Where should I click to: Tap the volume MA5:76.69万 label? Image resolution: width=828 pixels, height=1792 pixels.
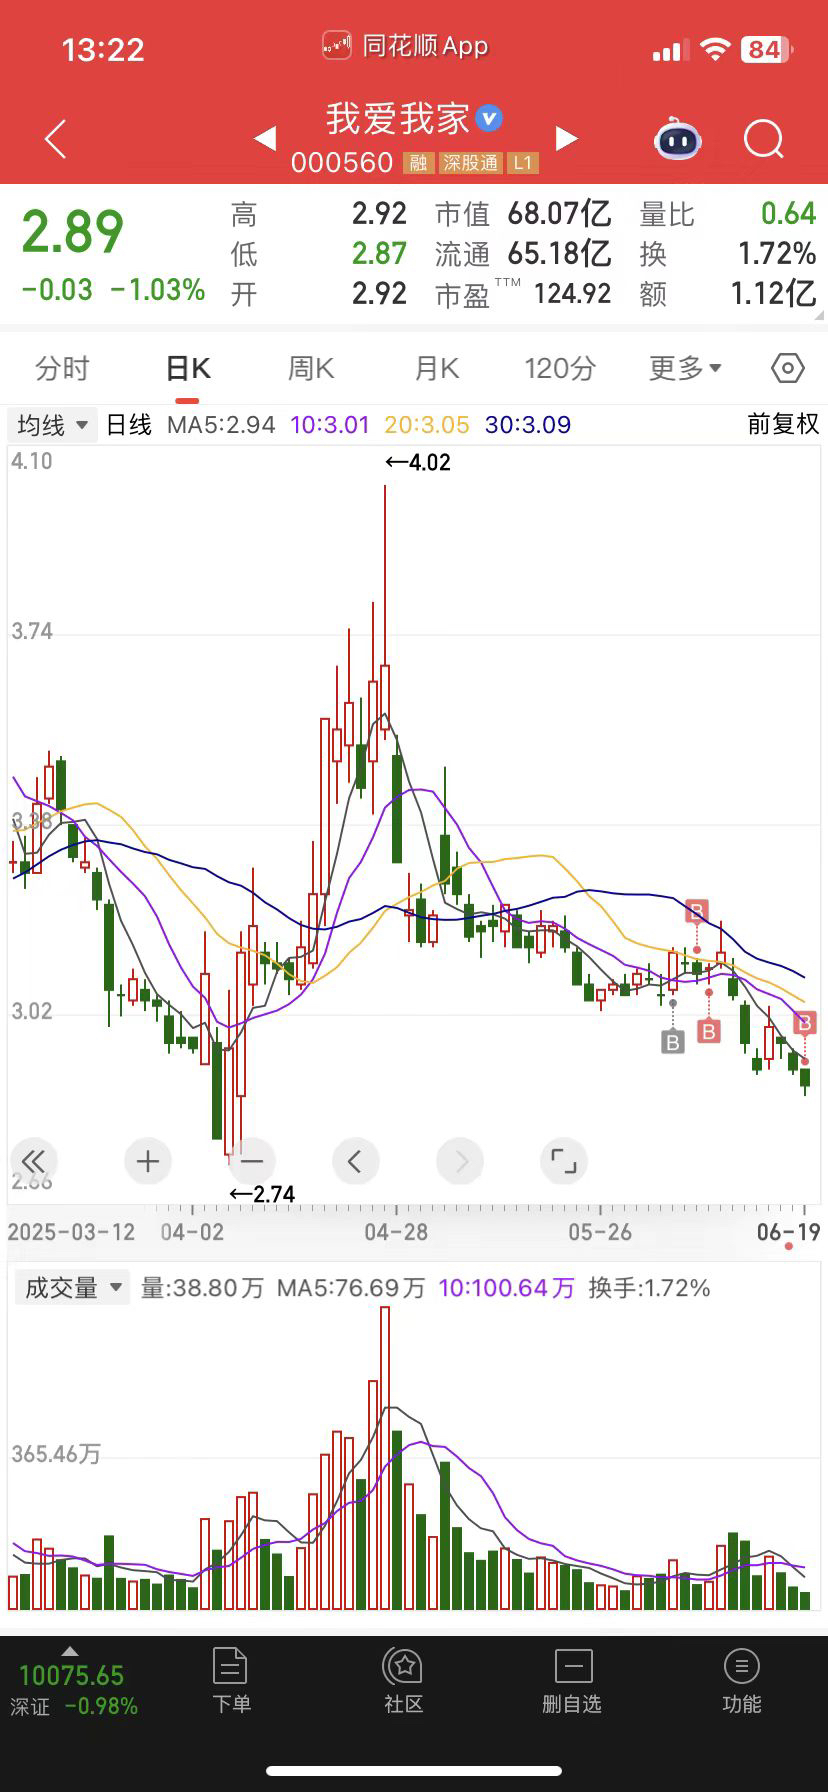pyautogui.click(x=351, y=1288)
